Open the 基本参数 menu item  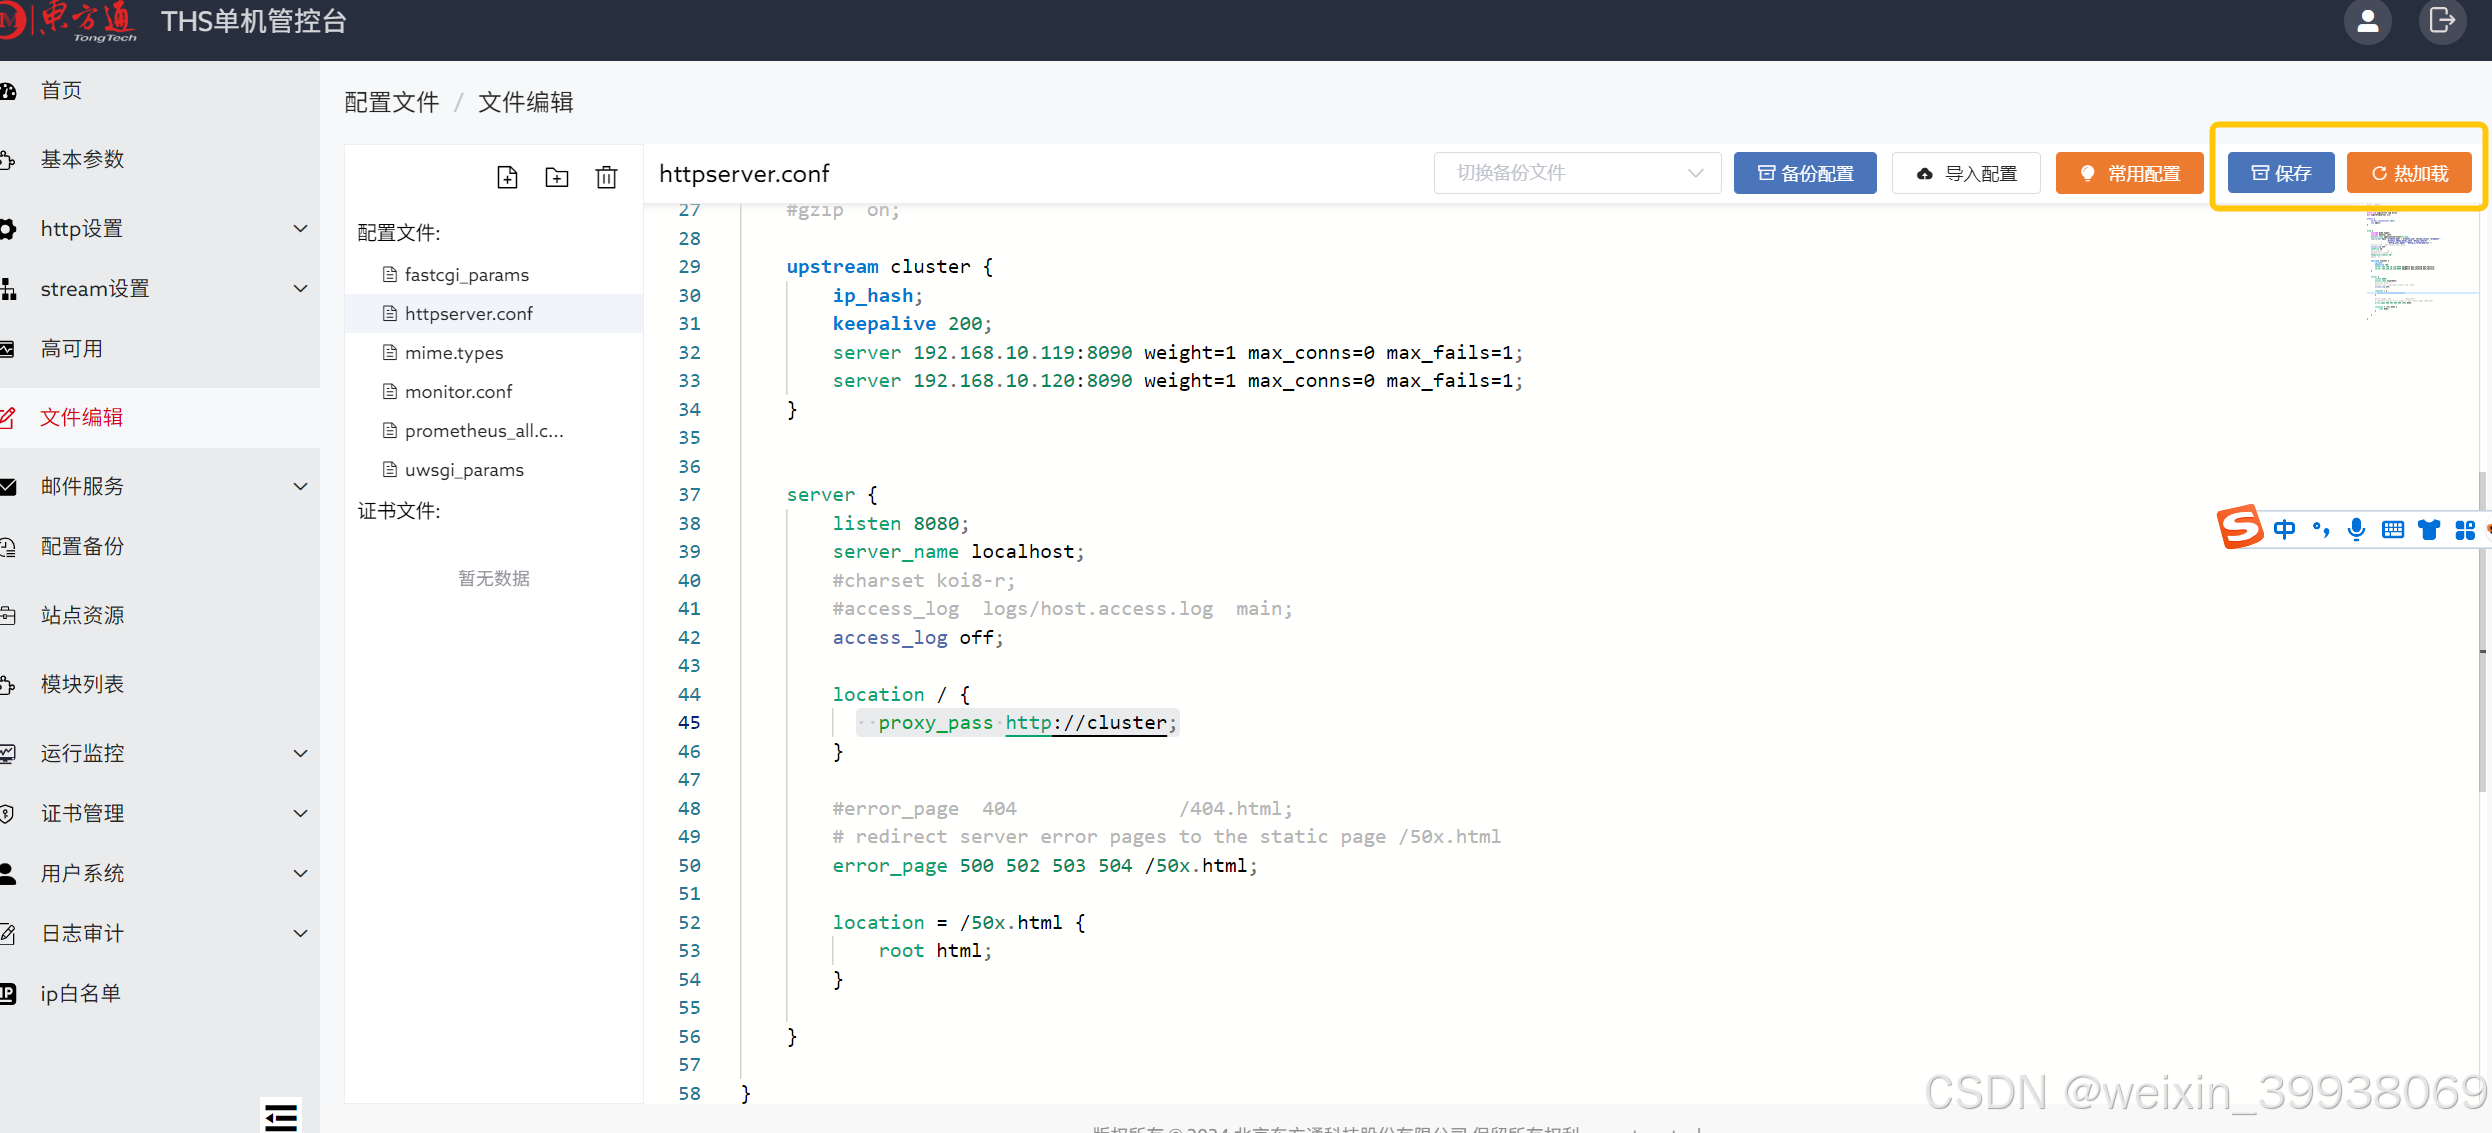[160, 160]
